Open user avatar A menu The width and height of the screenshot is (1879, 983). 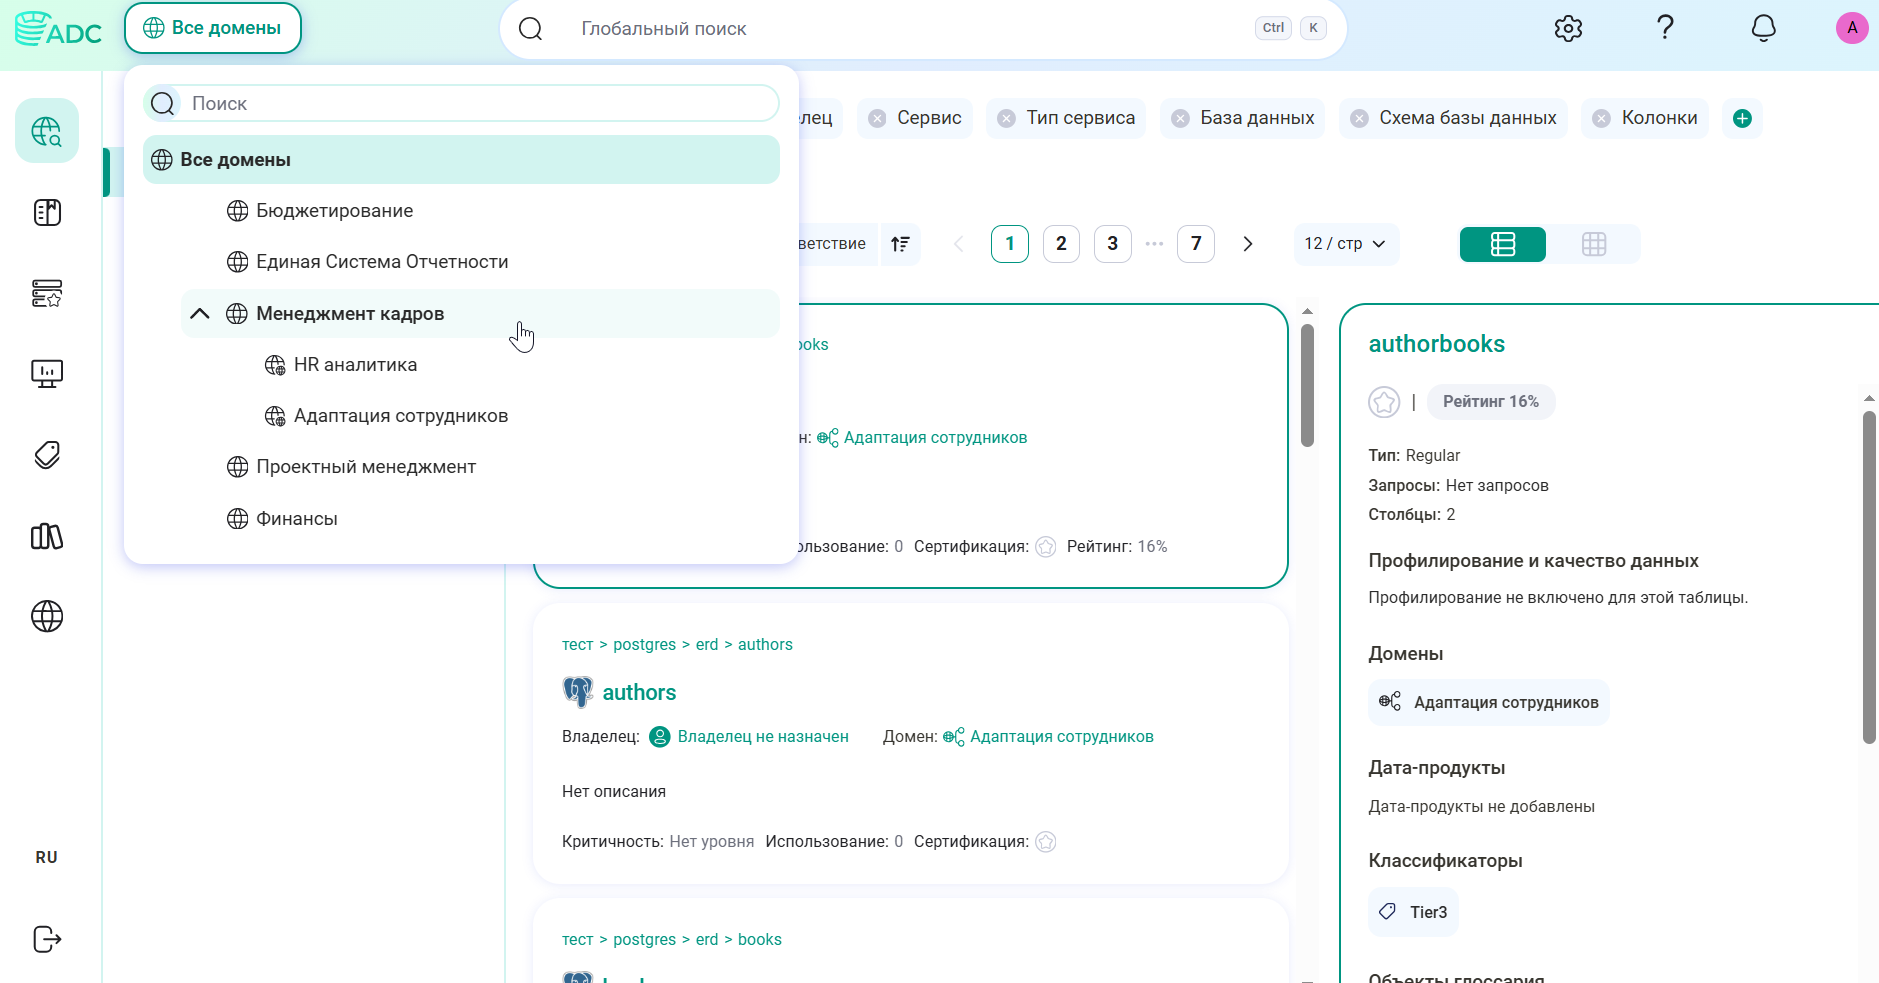[x=1852, y=28]
